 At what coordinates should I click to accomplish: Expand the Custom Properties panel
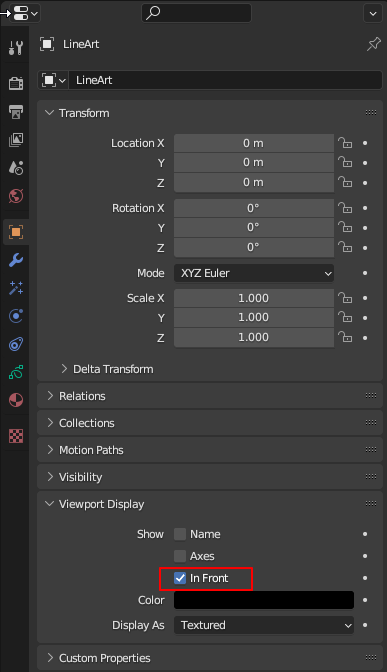coord(50,658)
